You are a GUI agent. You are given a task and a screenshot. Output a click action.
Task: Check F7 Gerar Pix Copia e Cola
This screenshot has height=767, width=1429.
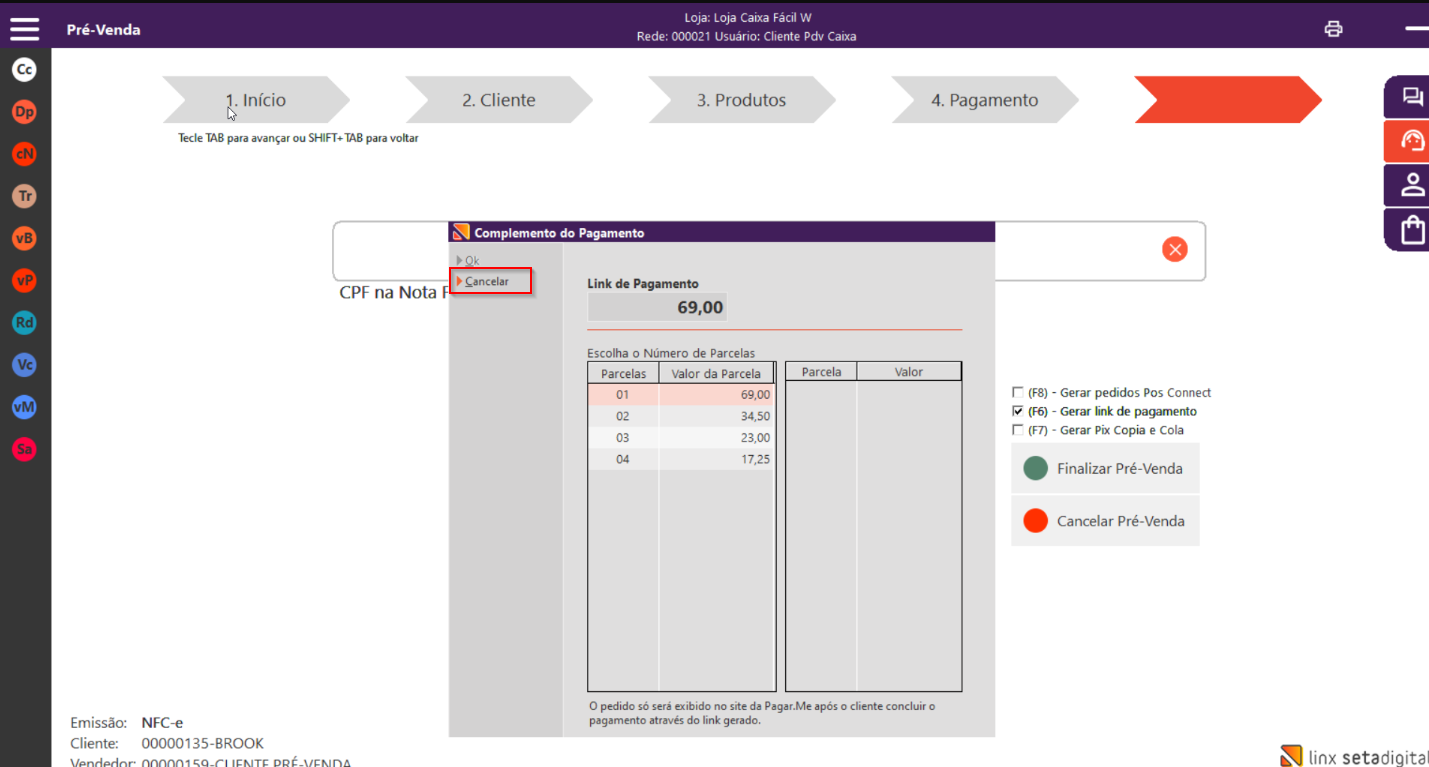coord(1018,430)
